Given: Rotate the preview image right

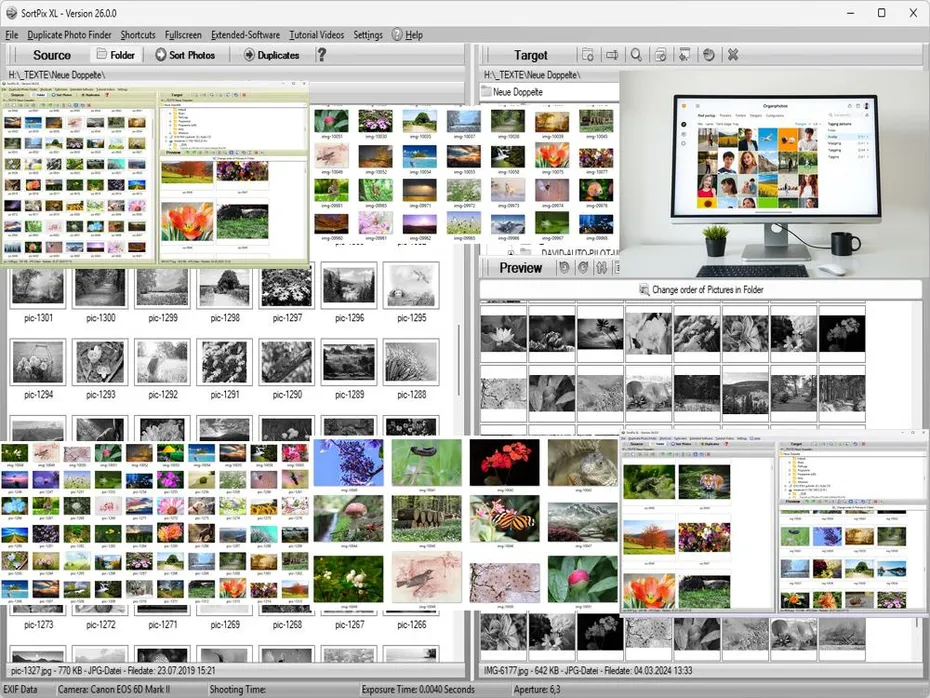Looking at the screenshot, I should [x=581, y=268].
